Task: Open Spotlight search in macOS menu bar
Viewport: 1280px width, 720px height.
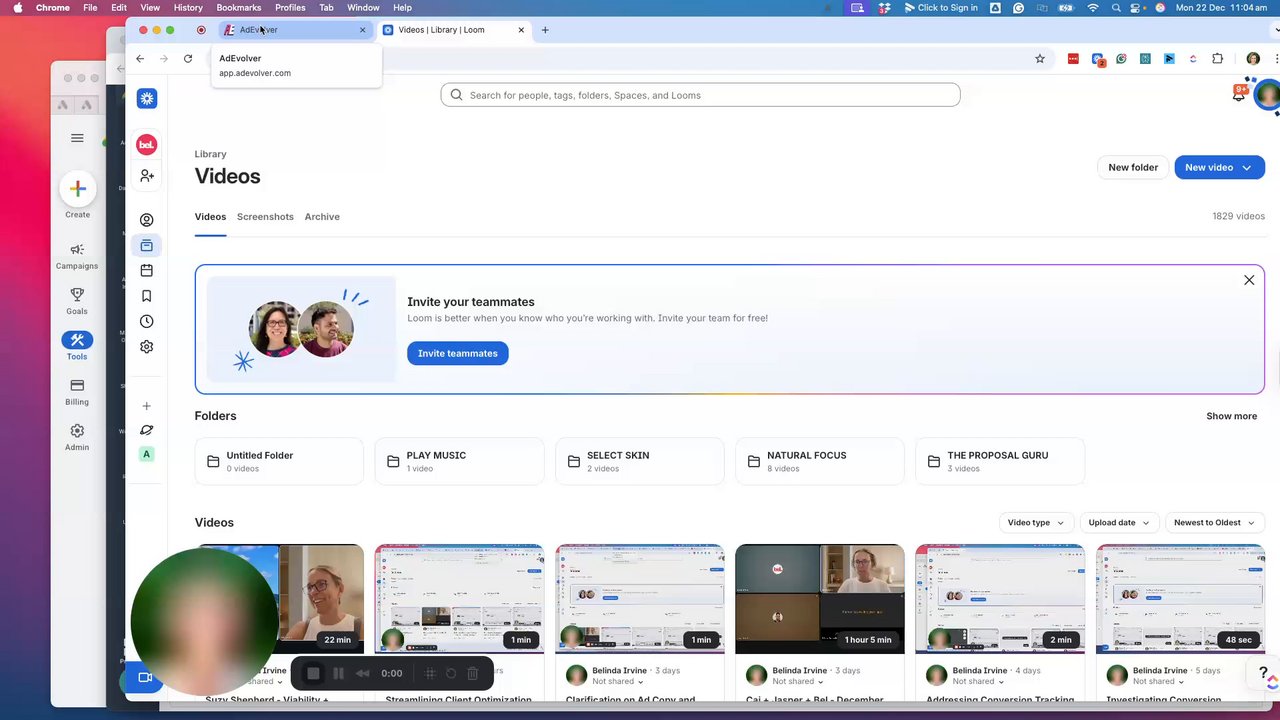Action: [x=1115, y=7]
